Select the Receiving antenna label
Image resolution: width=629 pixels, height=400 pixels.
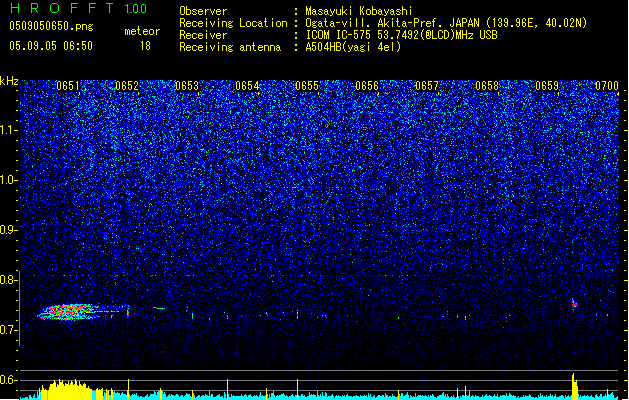tap(230, 47)
